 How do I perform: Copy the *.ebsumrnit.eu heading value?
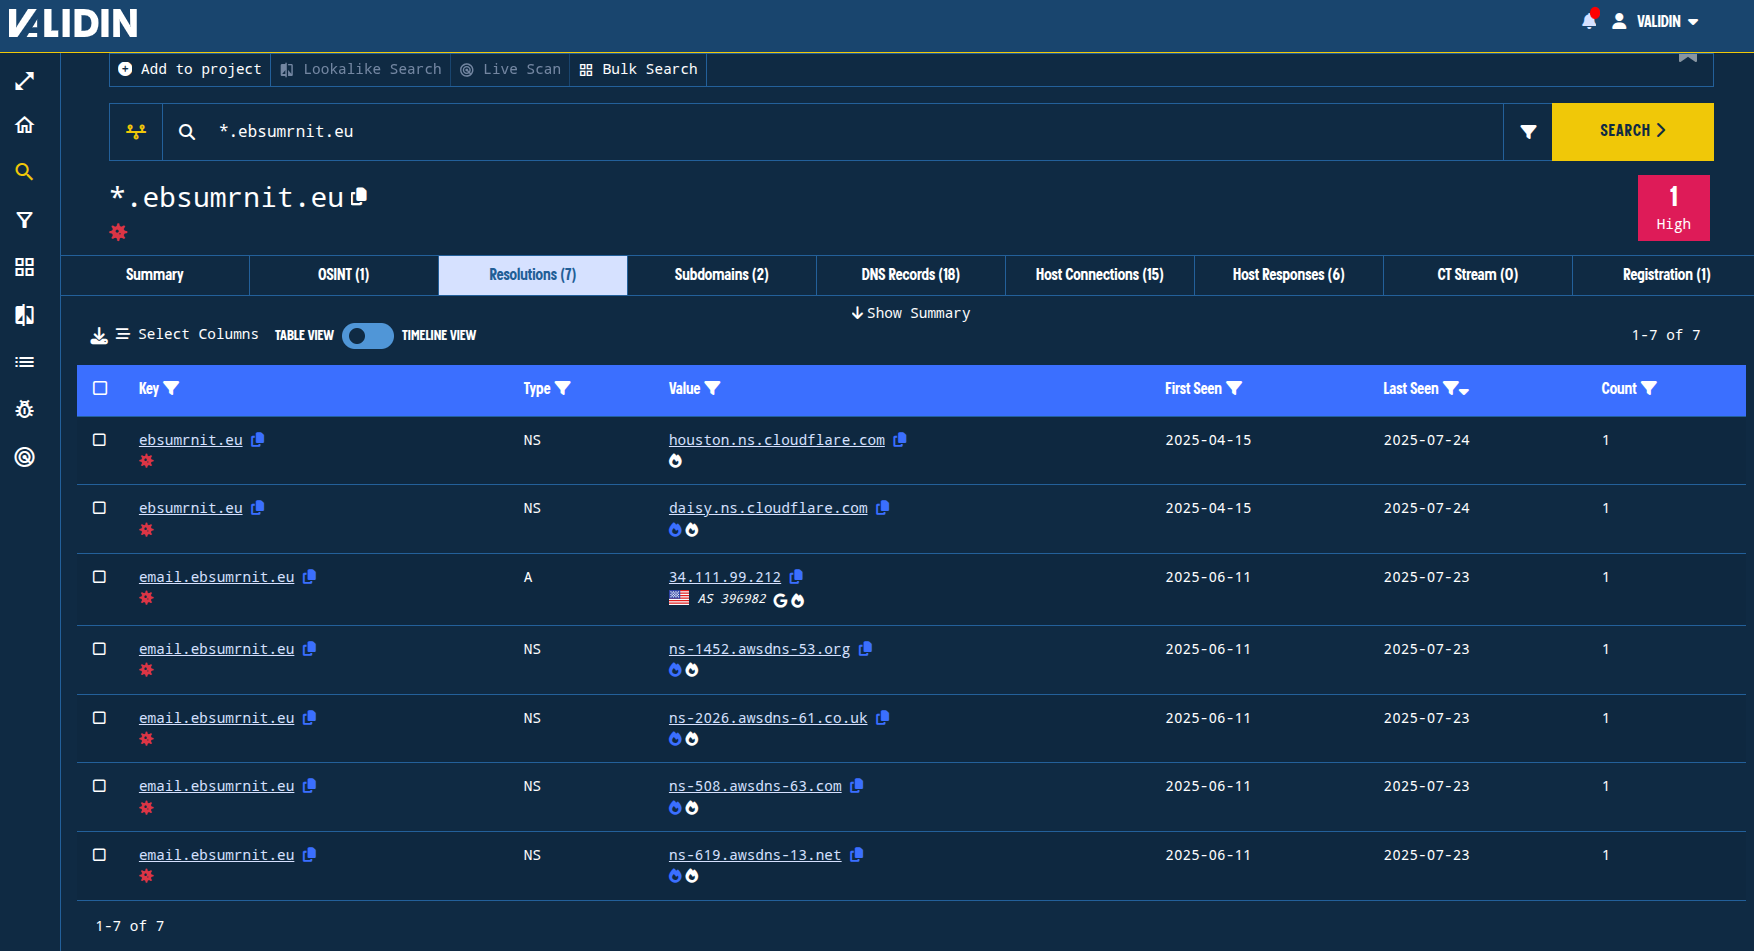(x=359, y=196)
